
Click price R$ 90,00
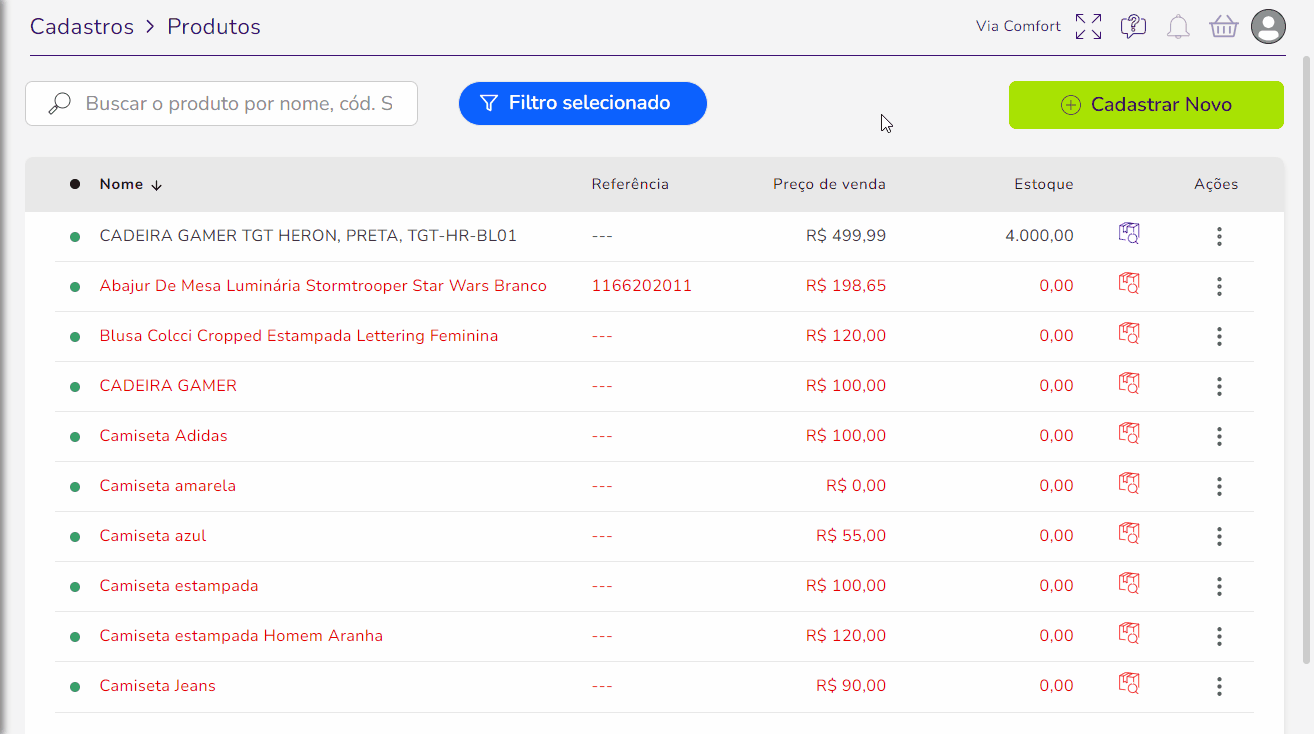pos(851,686)
